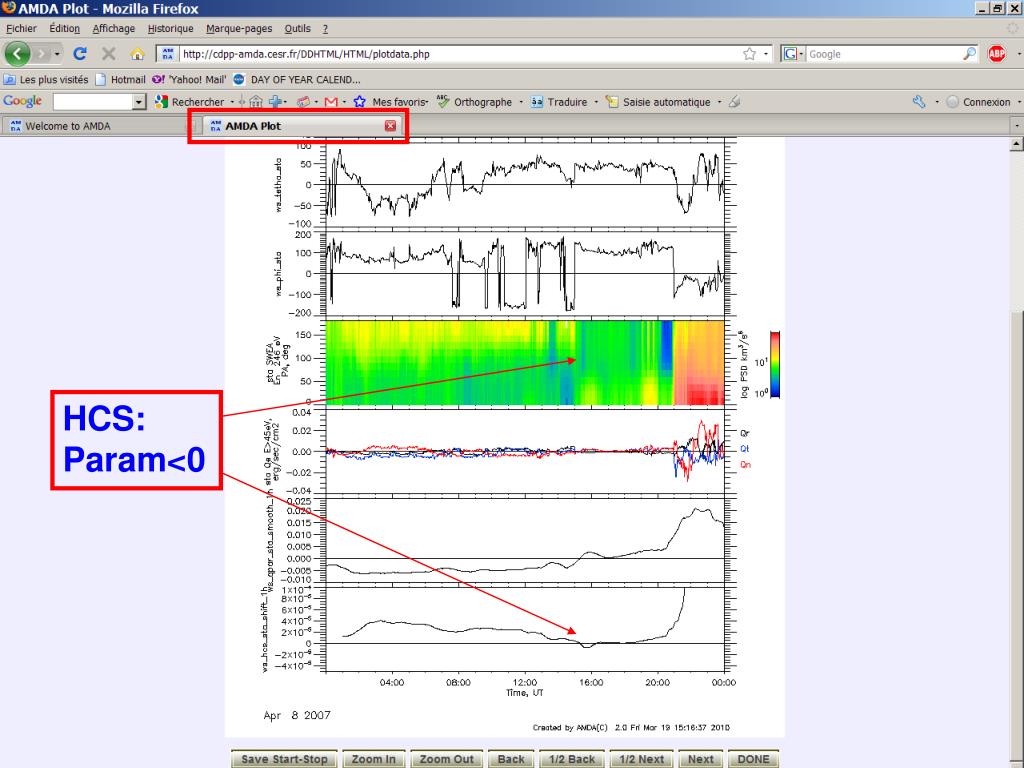Open the history dropdown beside Forward arrow
Viewport: 1024px width, 768px height.
(57, 54)
